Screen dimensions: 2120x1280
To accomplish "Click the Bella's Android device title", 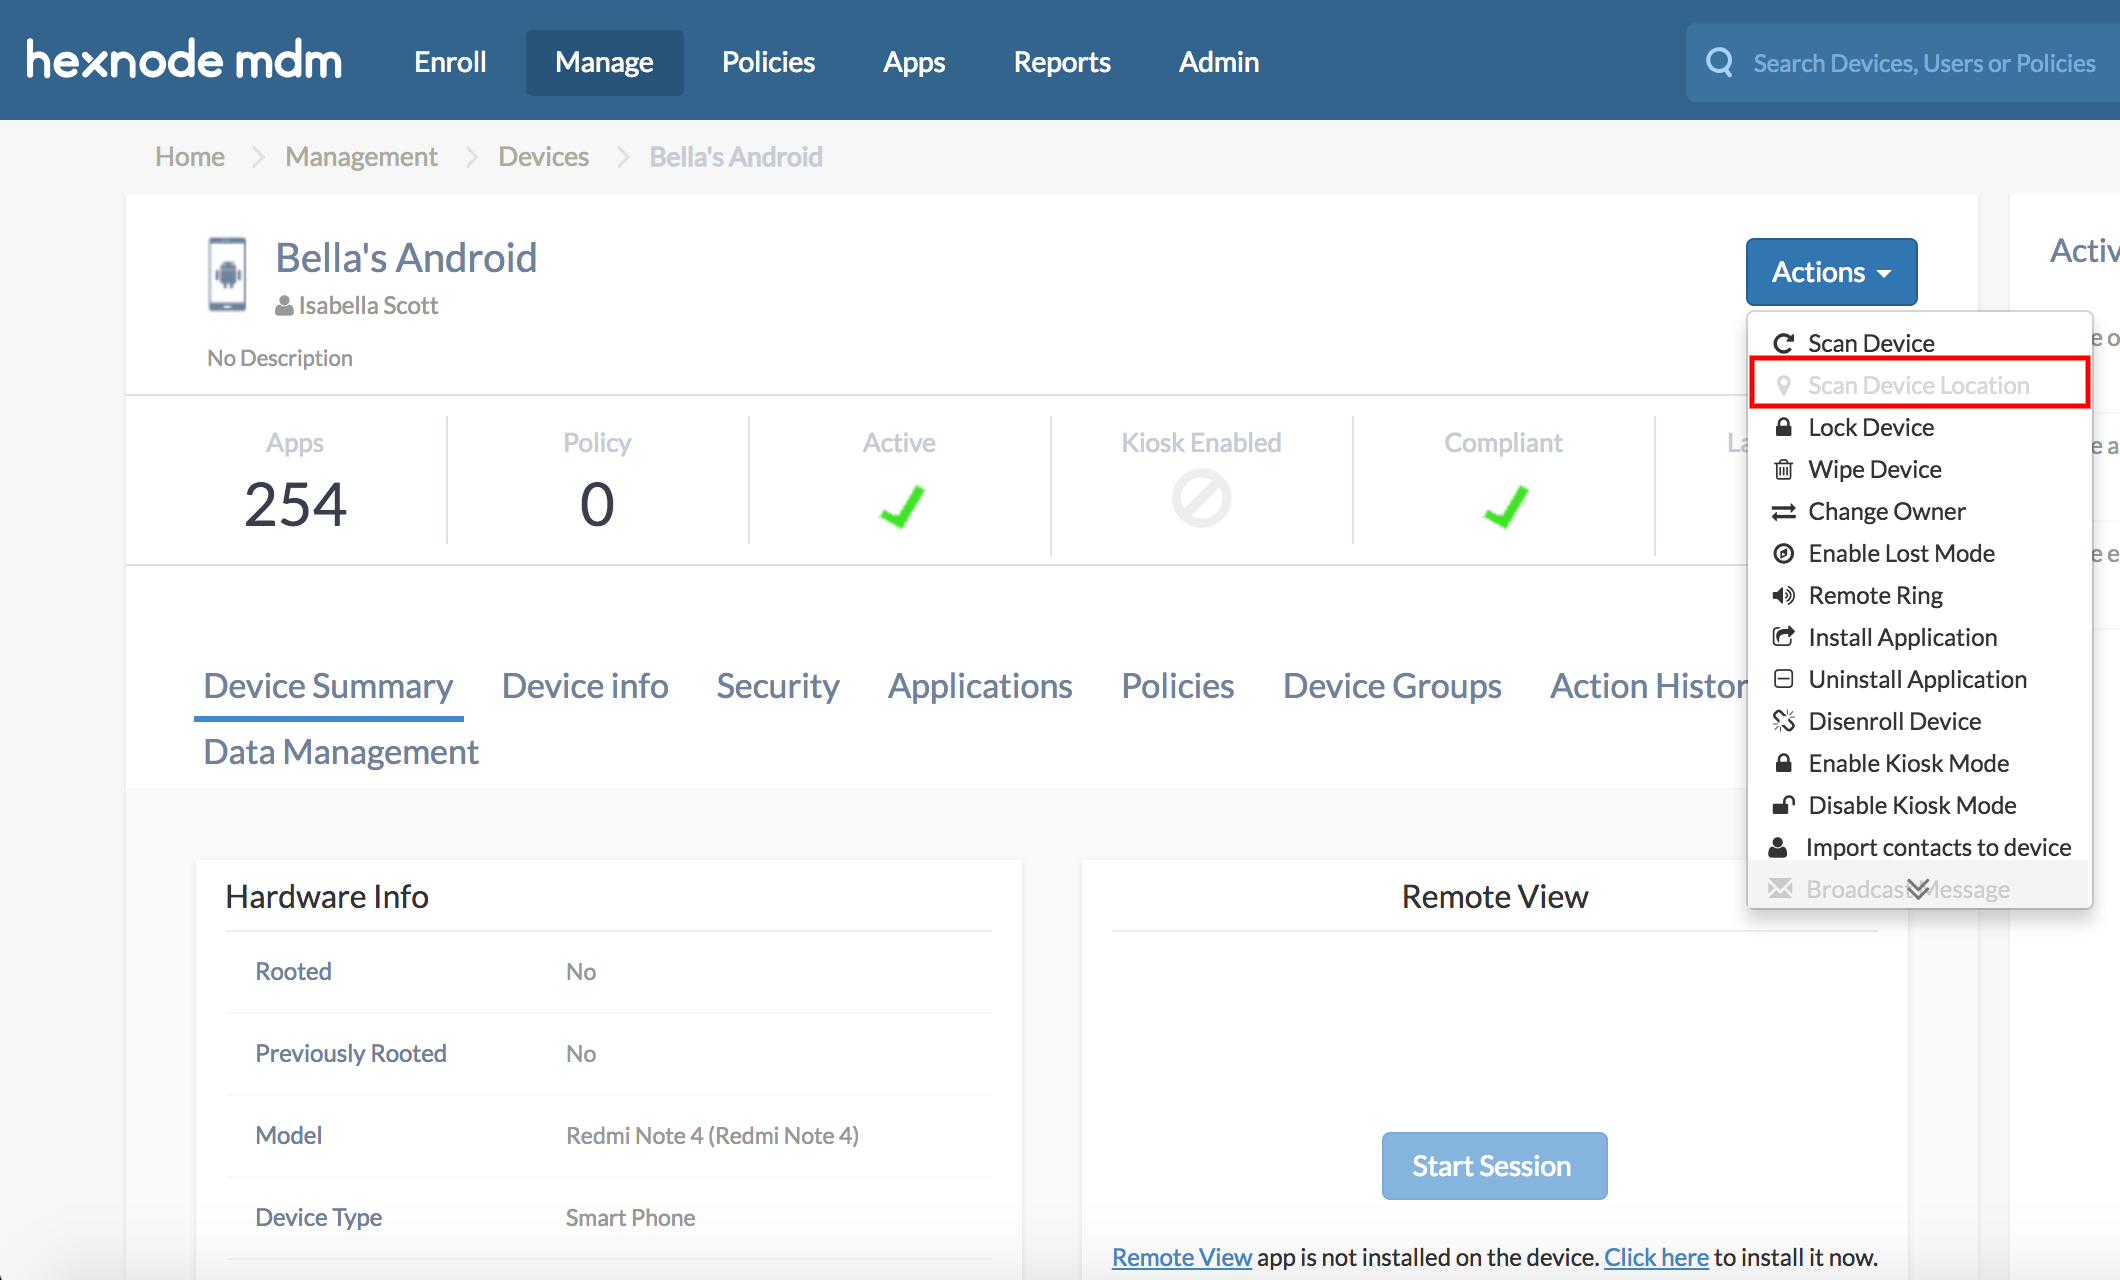I will pyautogui.click(x=406, y=258).
